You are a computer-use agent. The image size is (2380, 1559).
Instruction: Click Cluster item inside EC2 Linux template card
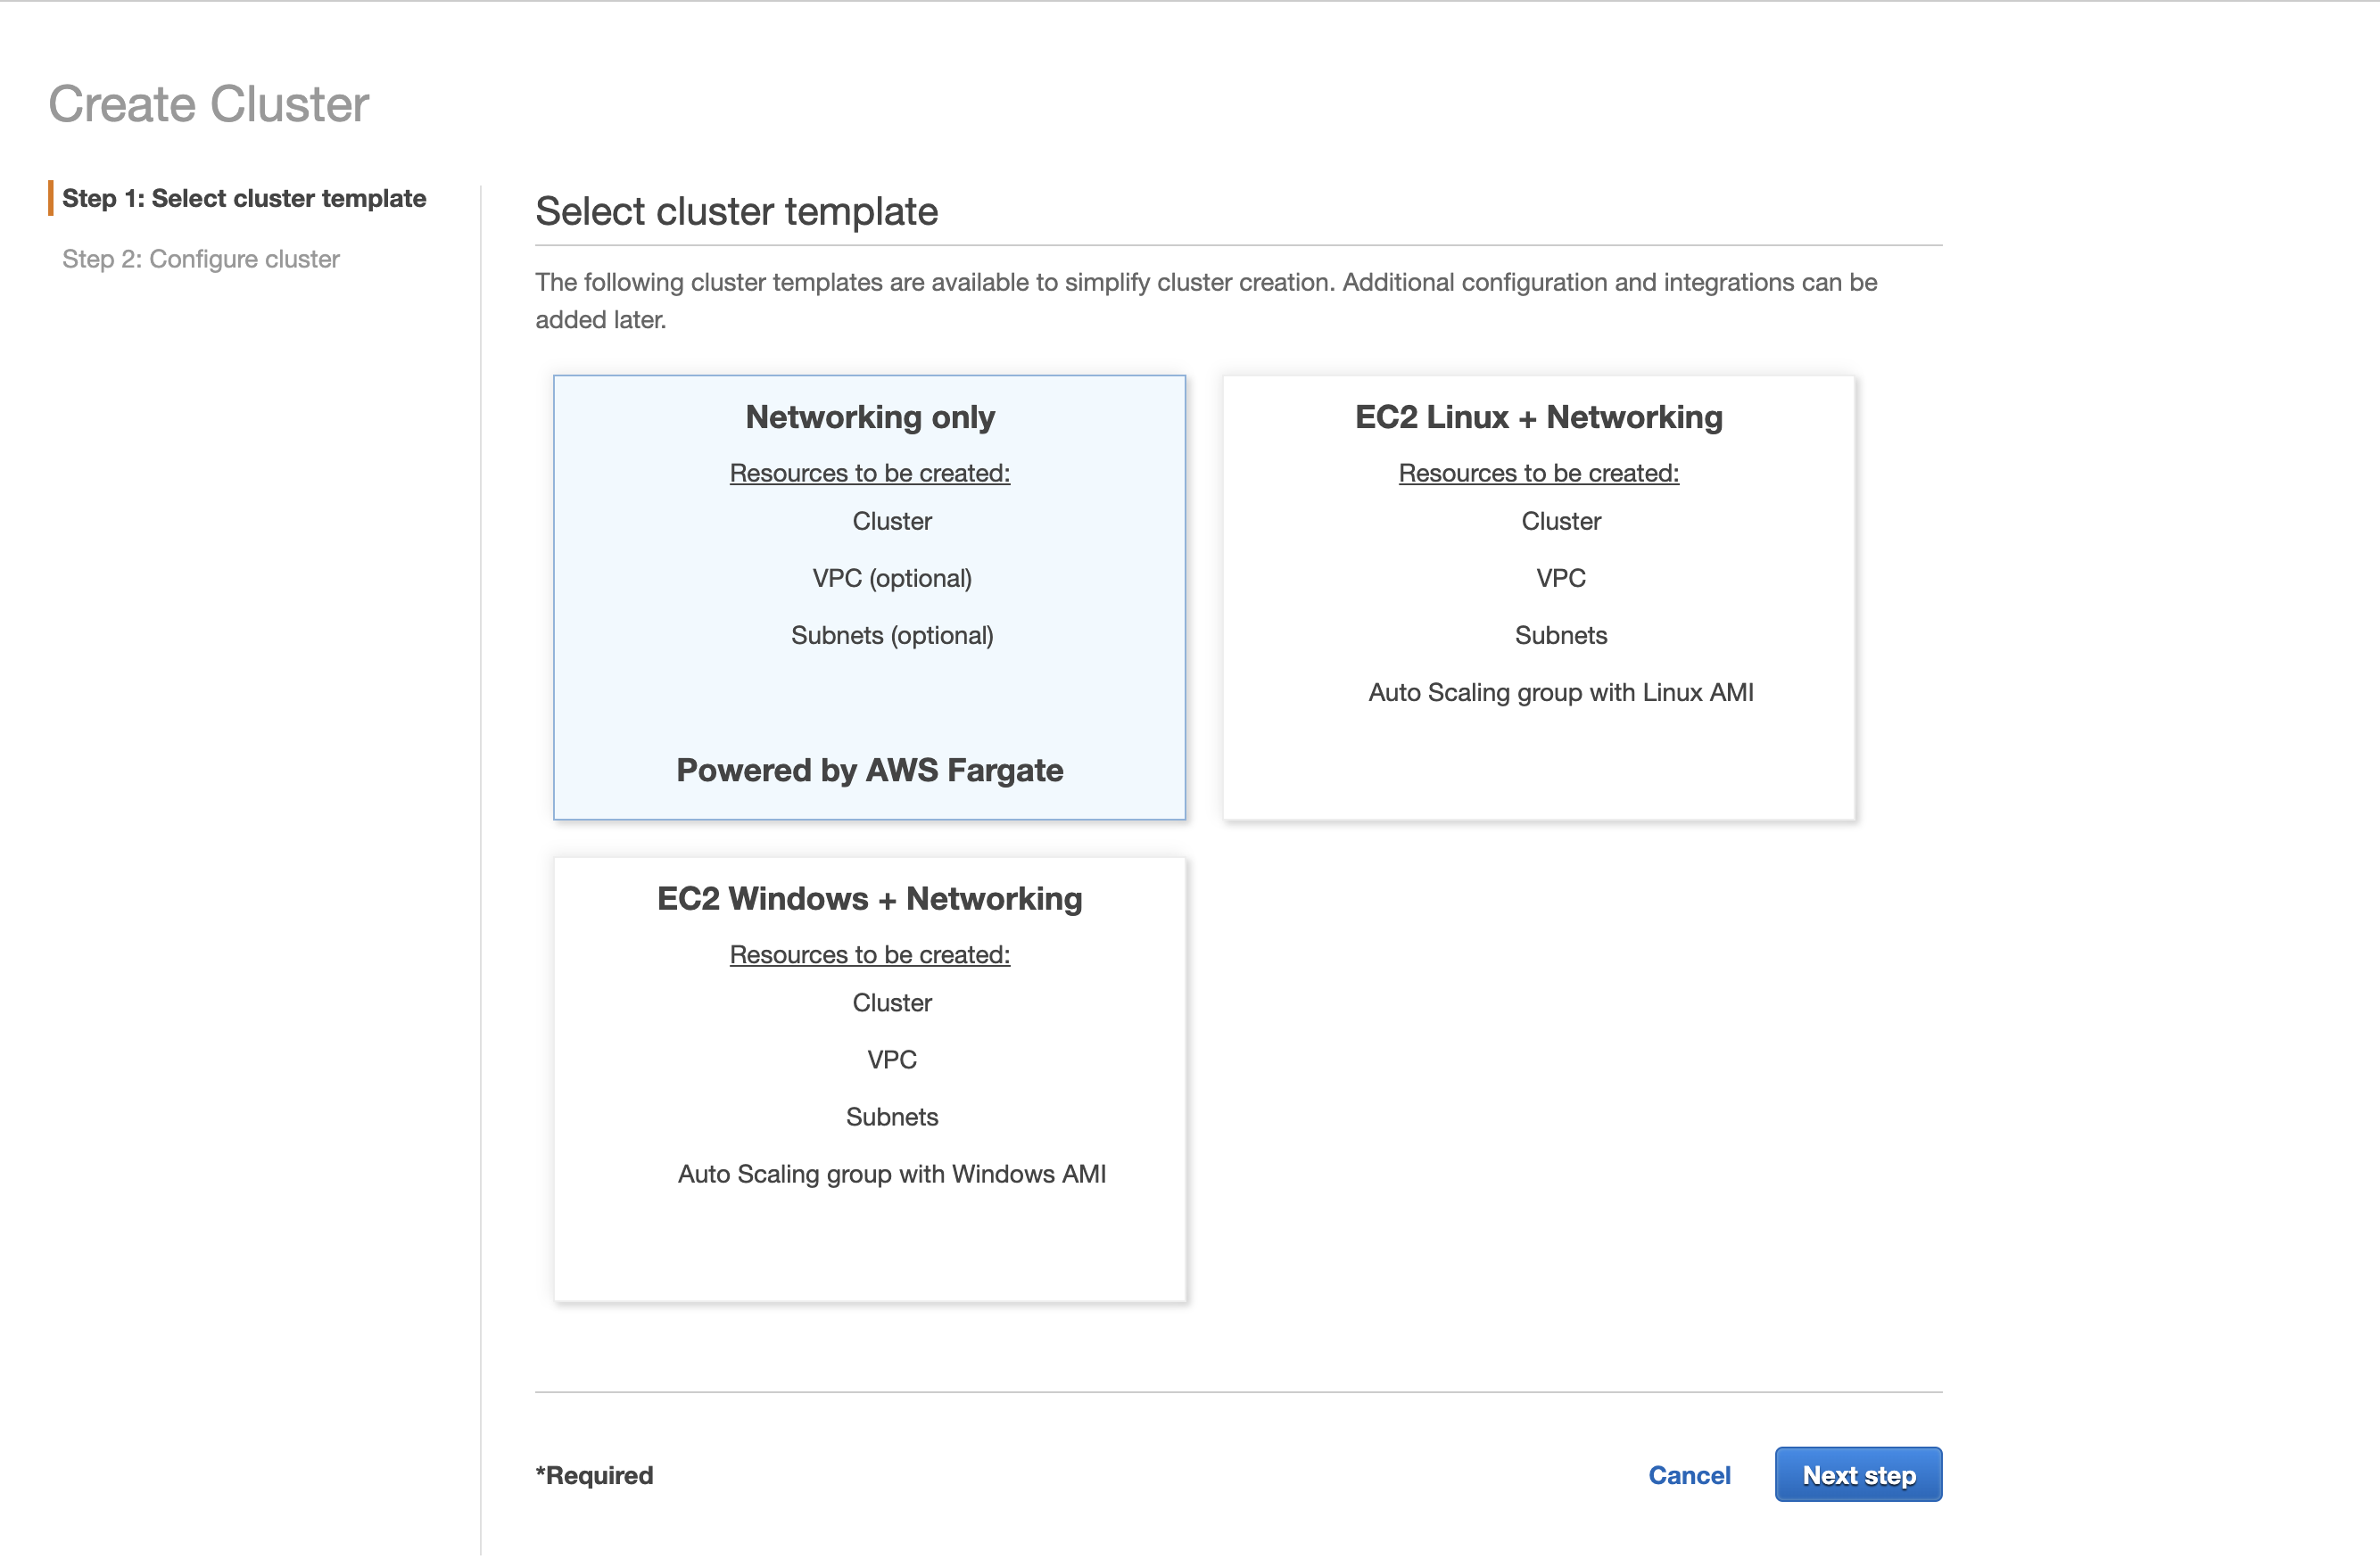(1560, 520)
